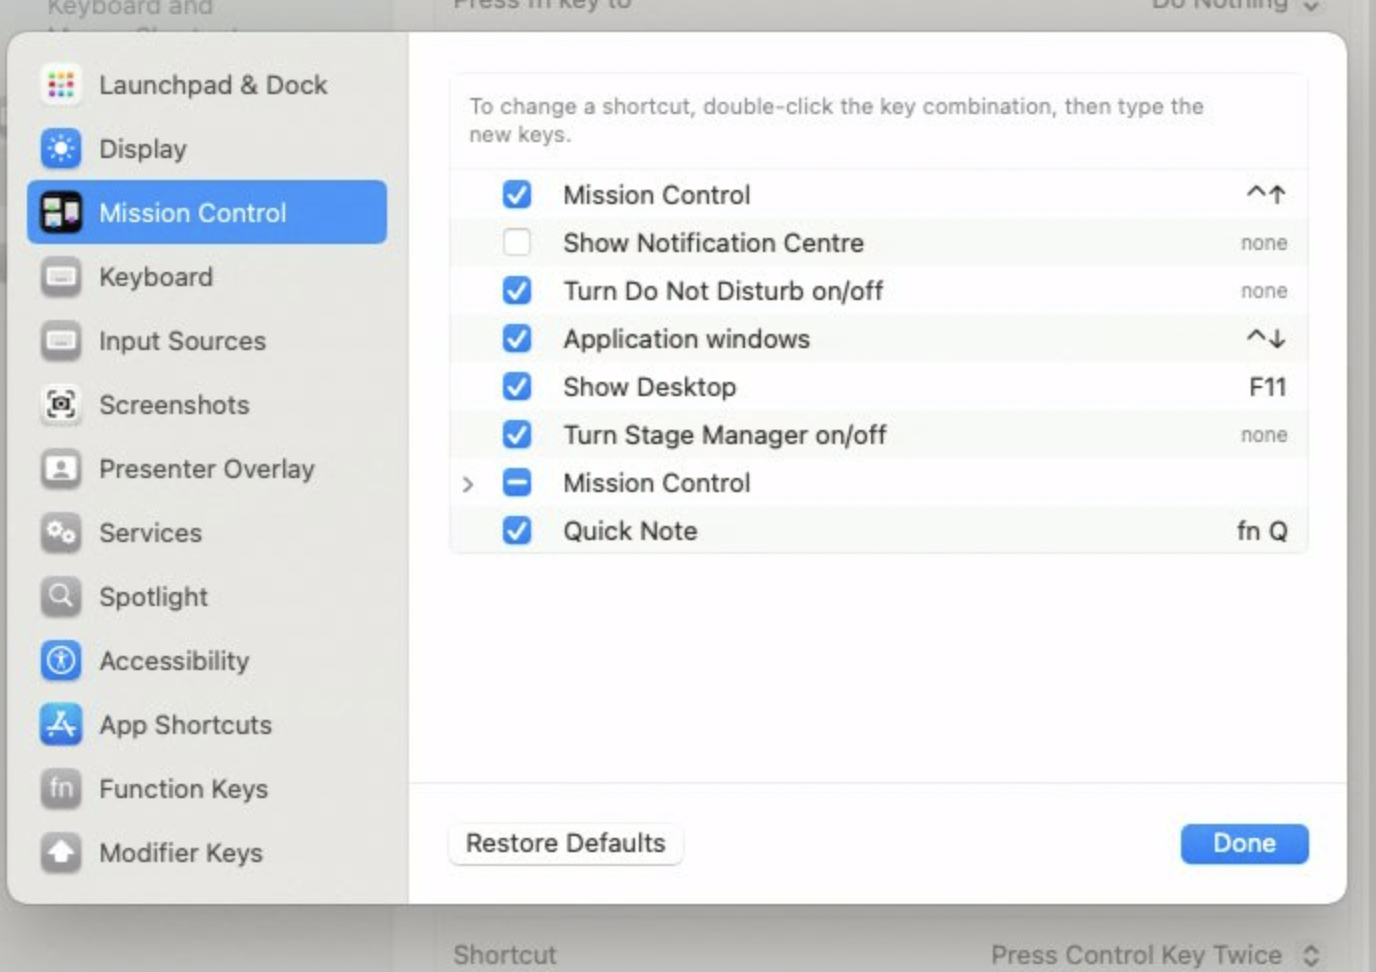Enable the Show Notification Centre checkbox
The height and width of the screenshot is (972, 1376).
click(517, 243)
